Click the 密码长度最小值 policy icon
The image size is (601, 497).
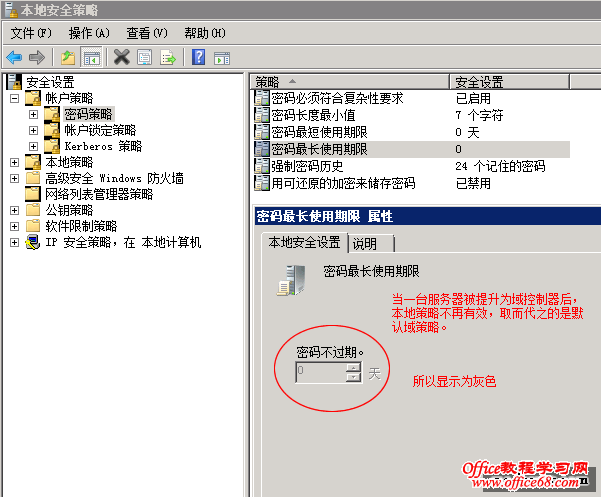coord(262,115)
